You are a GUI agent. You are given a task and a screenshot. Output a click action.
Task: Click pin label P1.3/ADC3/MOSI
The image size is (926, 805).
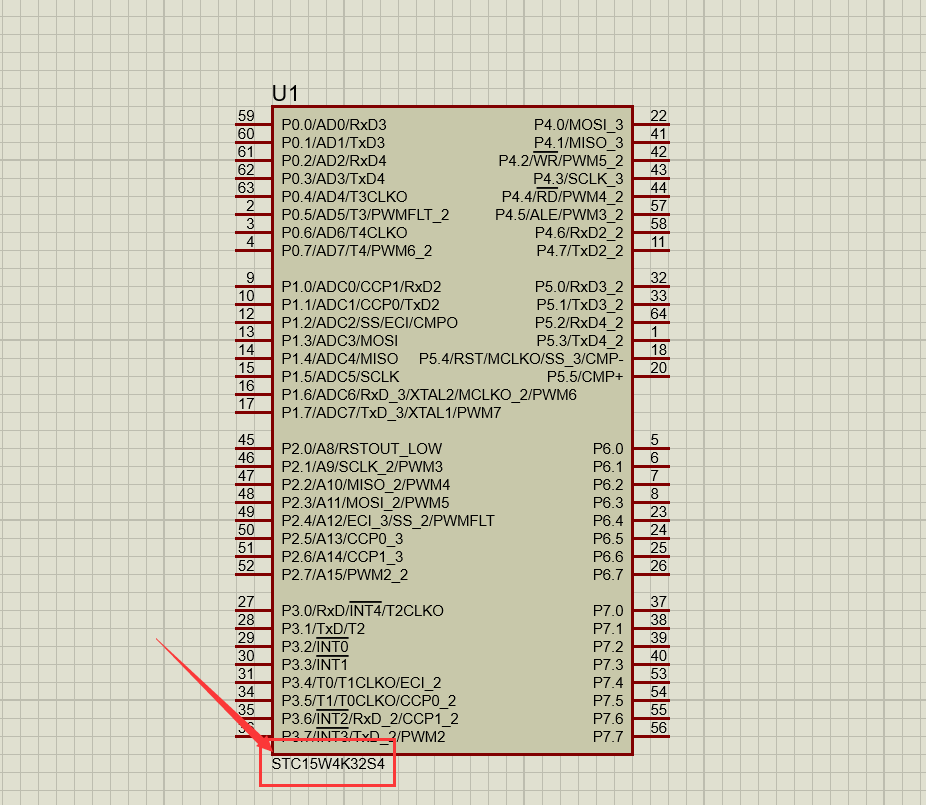pos(340,341)
